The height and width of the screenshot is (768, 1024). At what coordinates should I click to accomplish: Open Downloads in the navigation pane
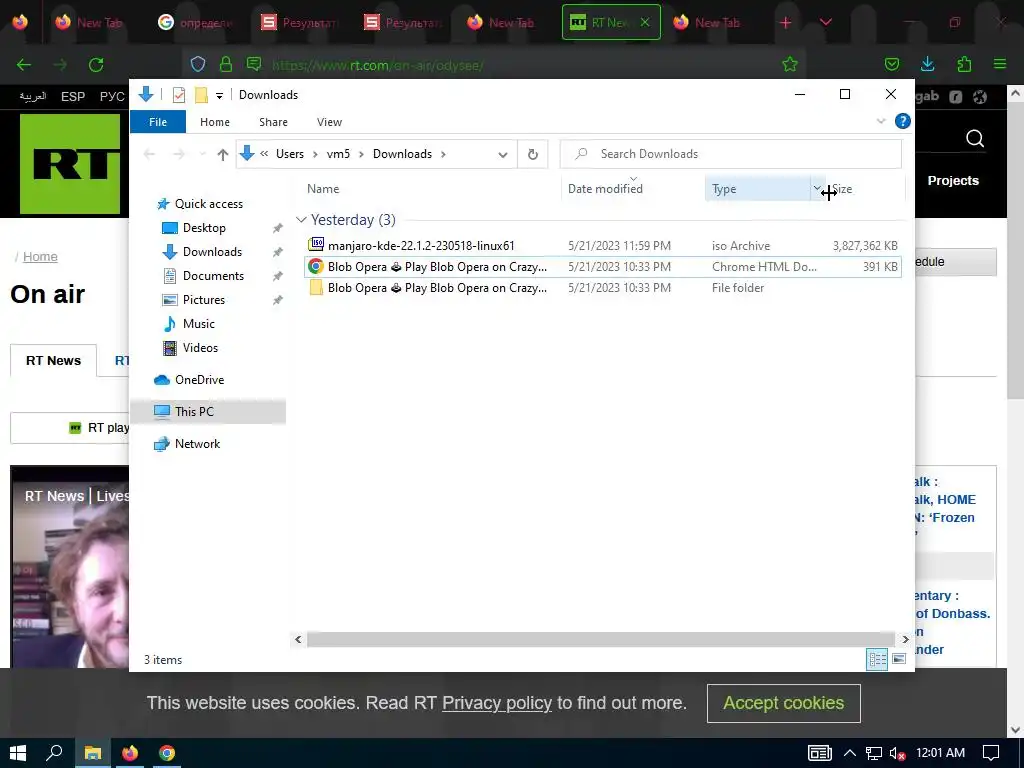pyautogui.click(x=212, y=252)
